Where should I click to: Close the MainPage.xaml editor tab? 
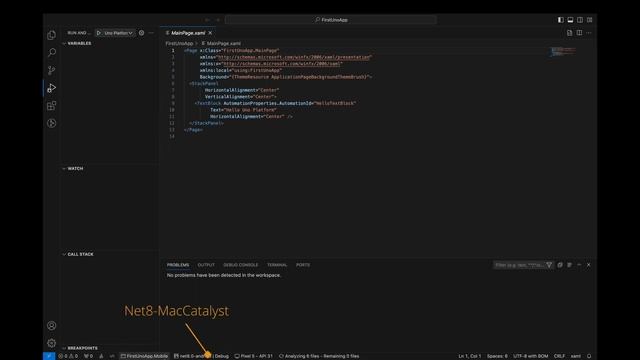(x=210, y=33)
